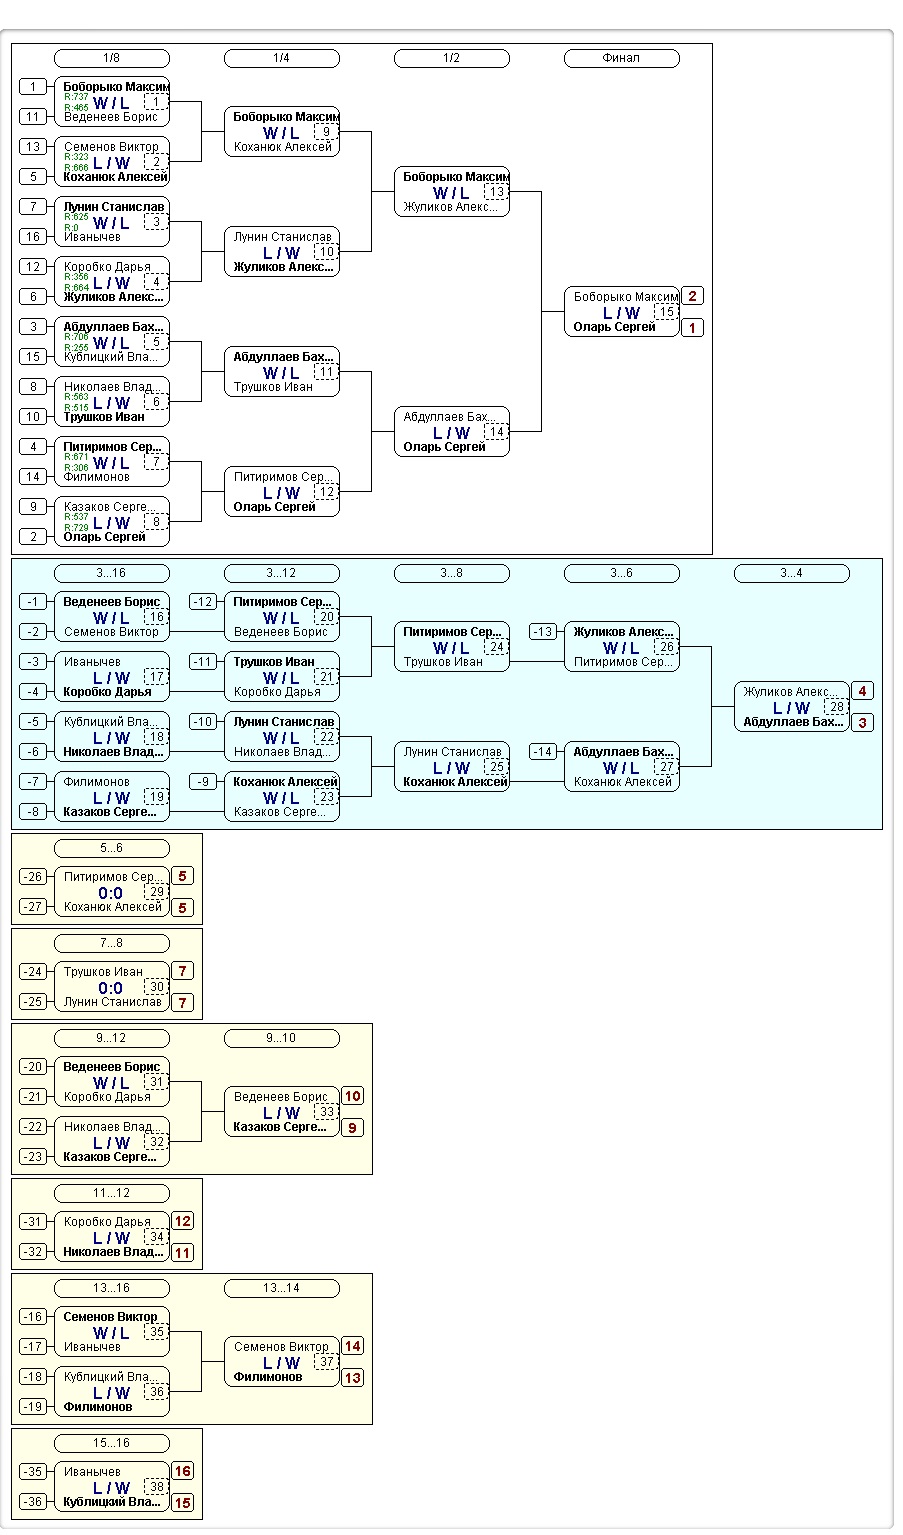
Task: Click Оларь Сергей in the final match
Action: pyautogui.click(x=614, y=327)
